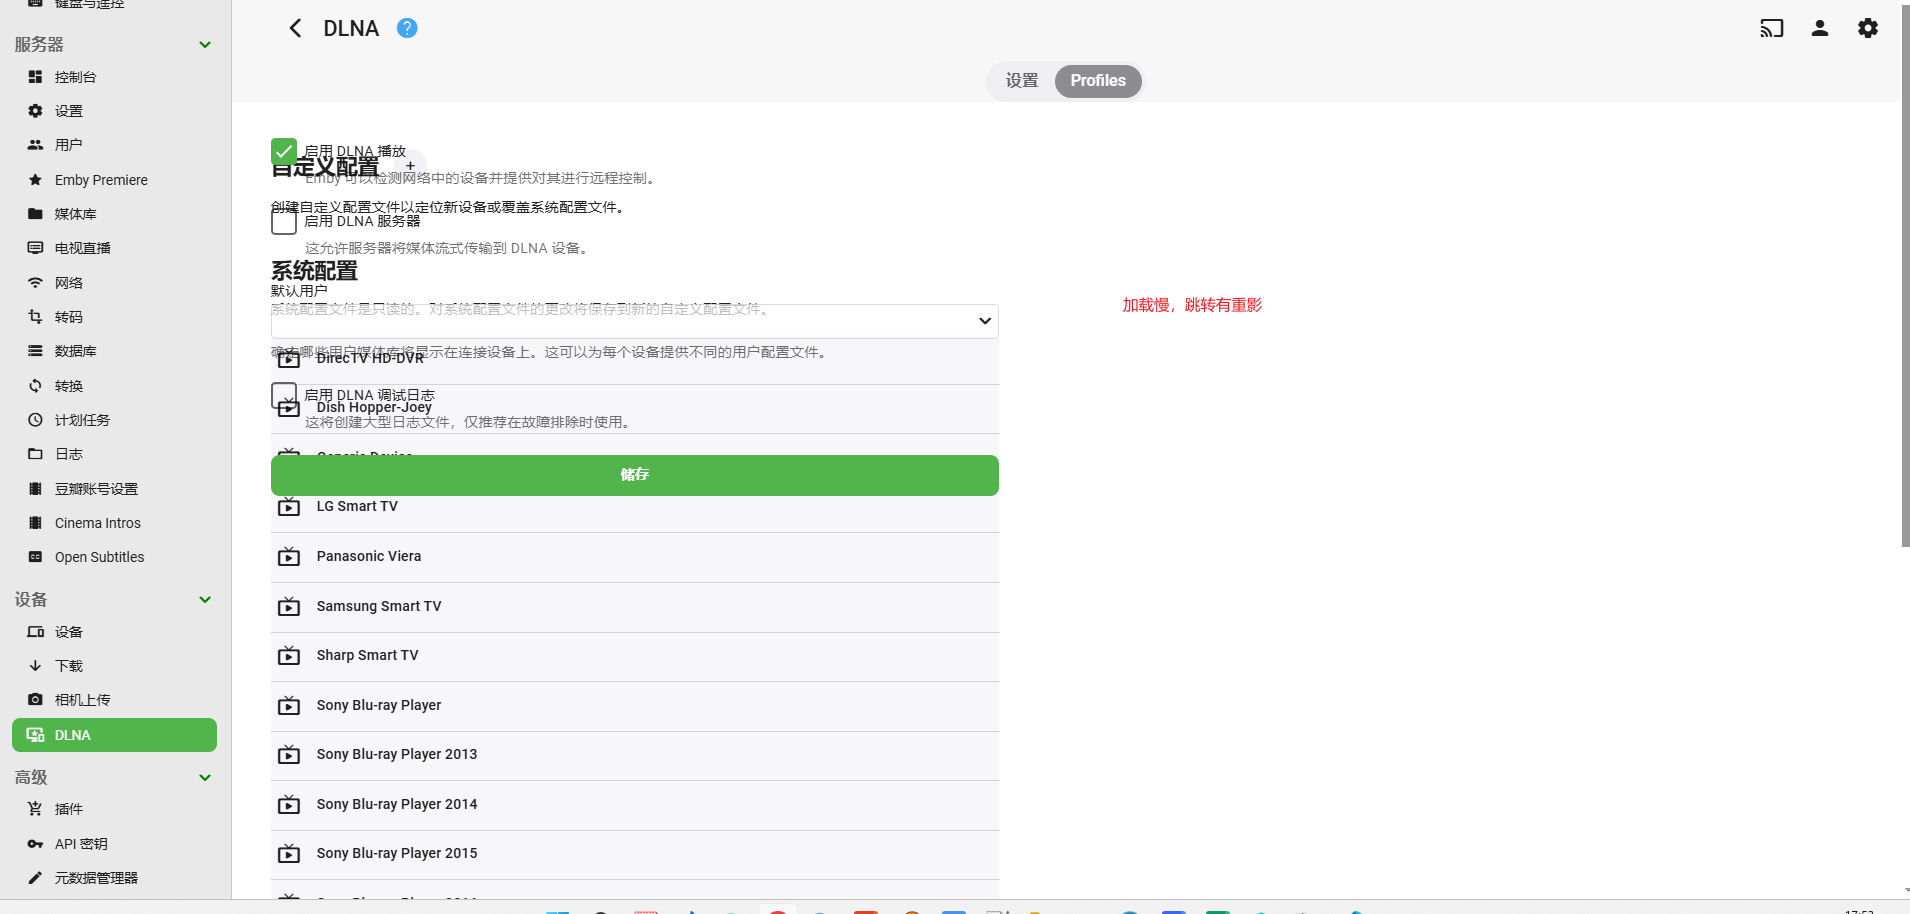Screen dimensions: 1910x914
Task: Open the settings gear icon
Action: click(x=1867, y=29)
